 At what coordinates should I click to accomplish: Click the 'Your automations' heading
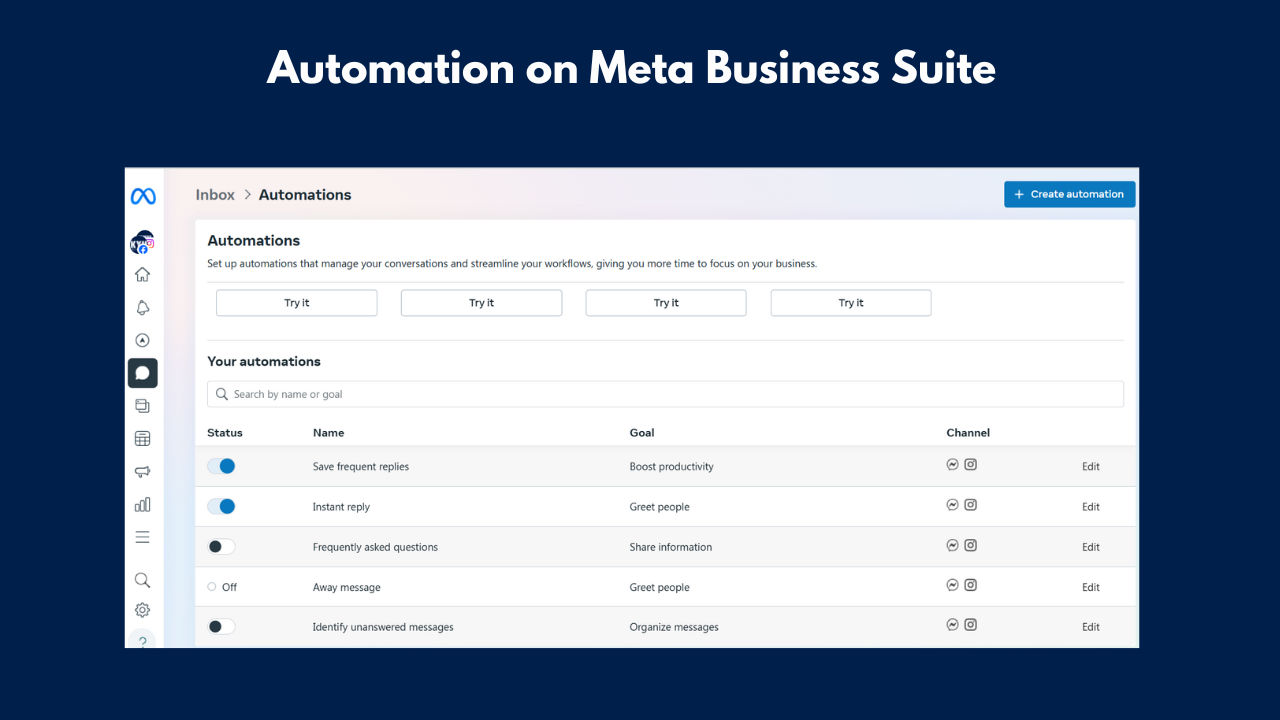coord(264,362)
